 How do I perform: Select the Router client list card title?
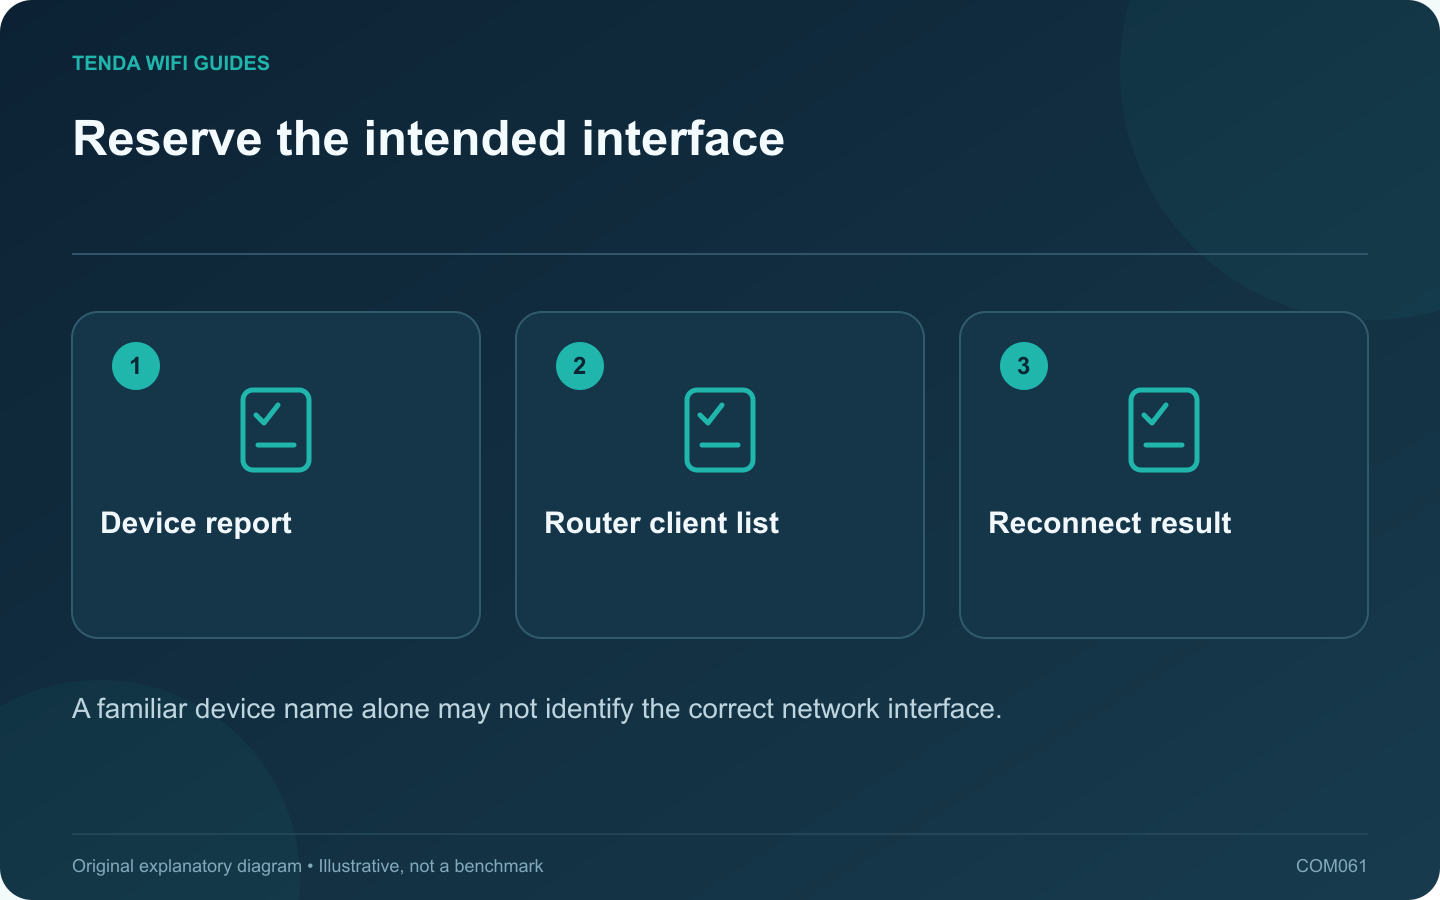[661, 523]
